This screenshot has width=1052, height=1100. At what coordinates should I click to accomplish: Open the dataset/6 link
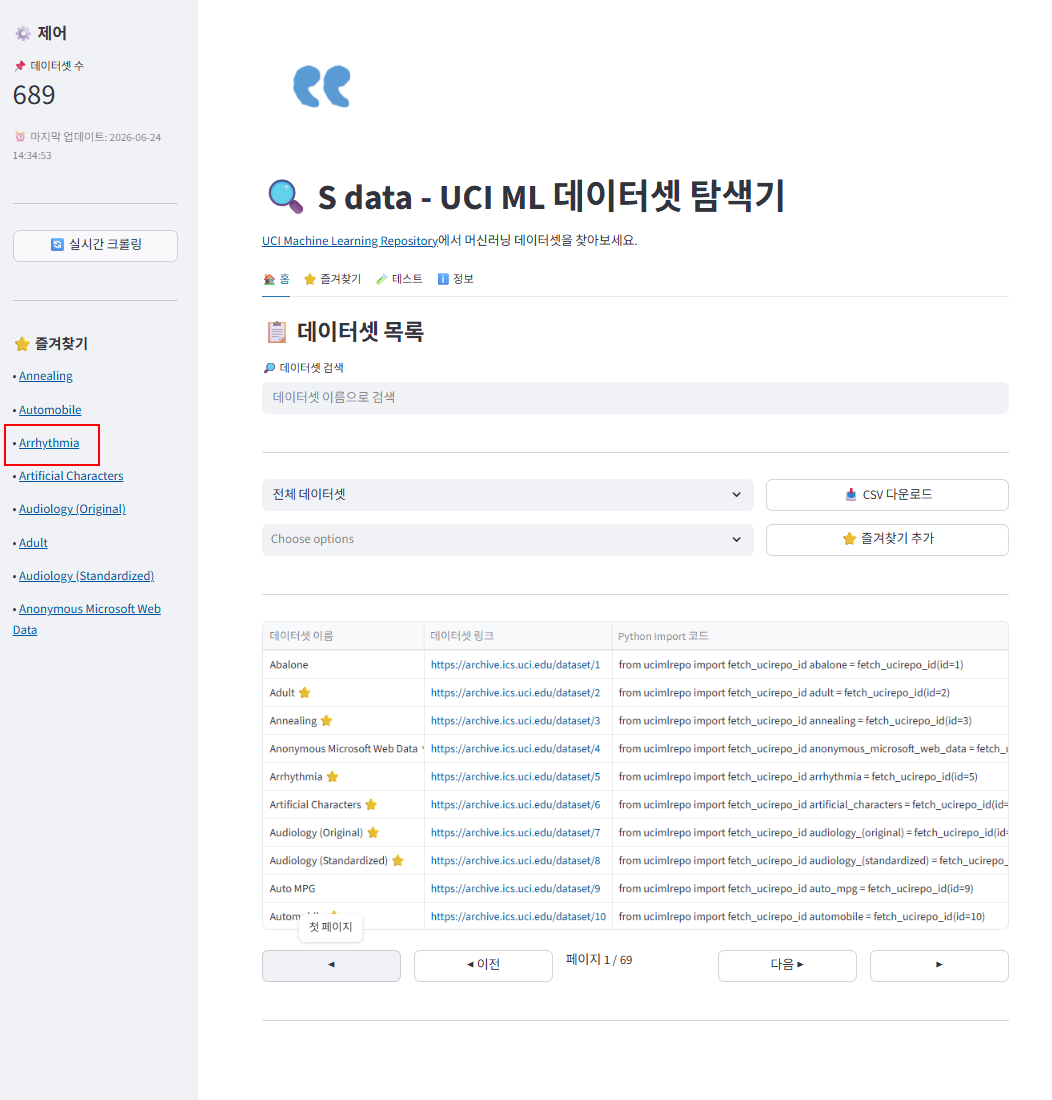[515, 805]
